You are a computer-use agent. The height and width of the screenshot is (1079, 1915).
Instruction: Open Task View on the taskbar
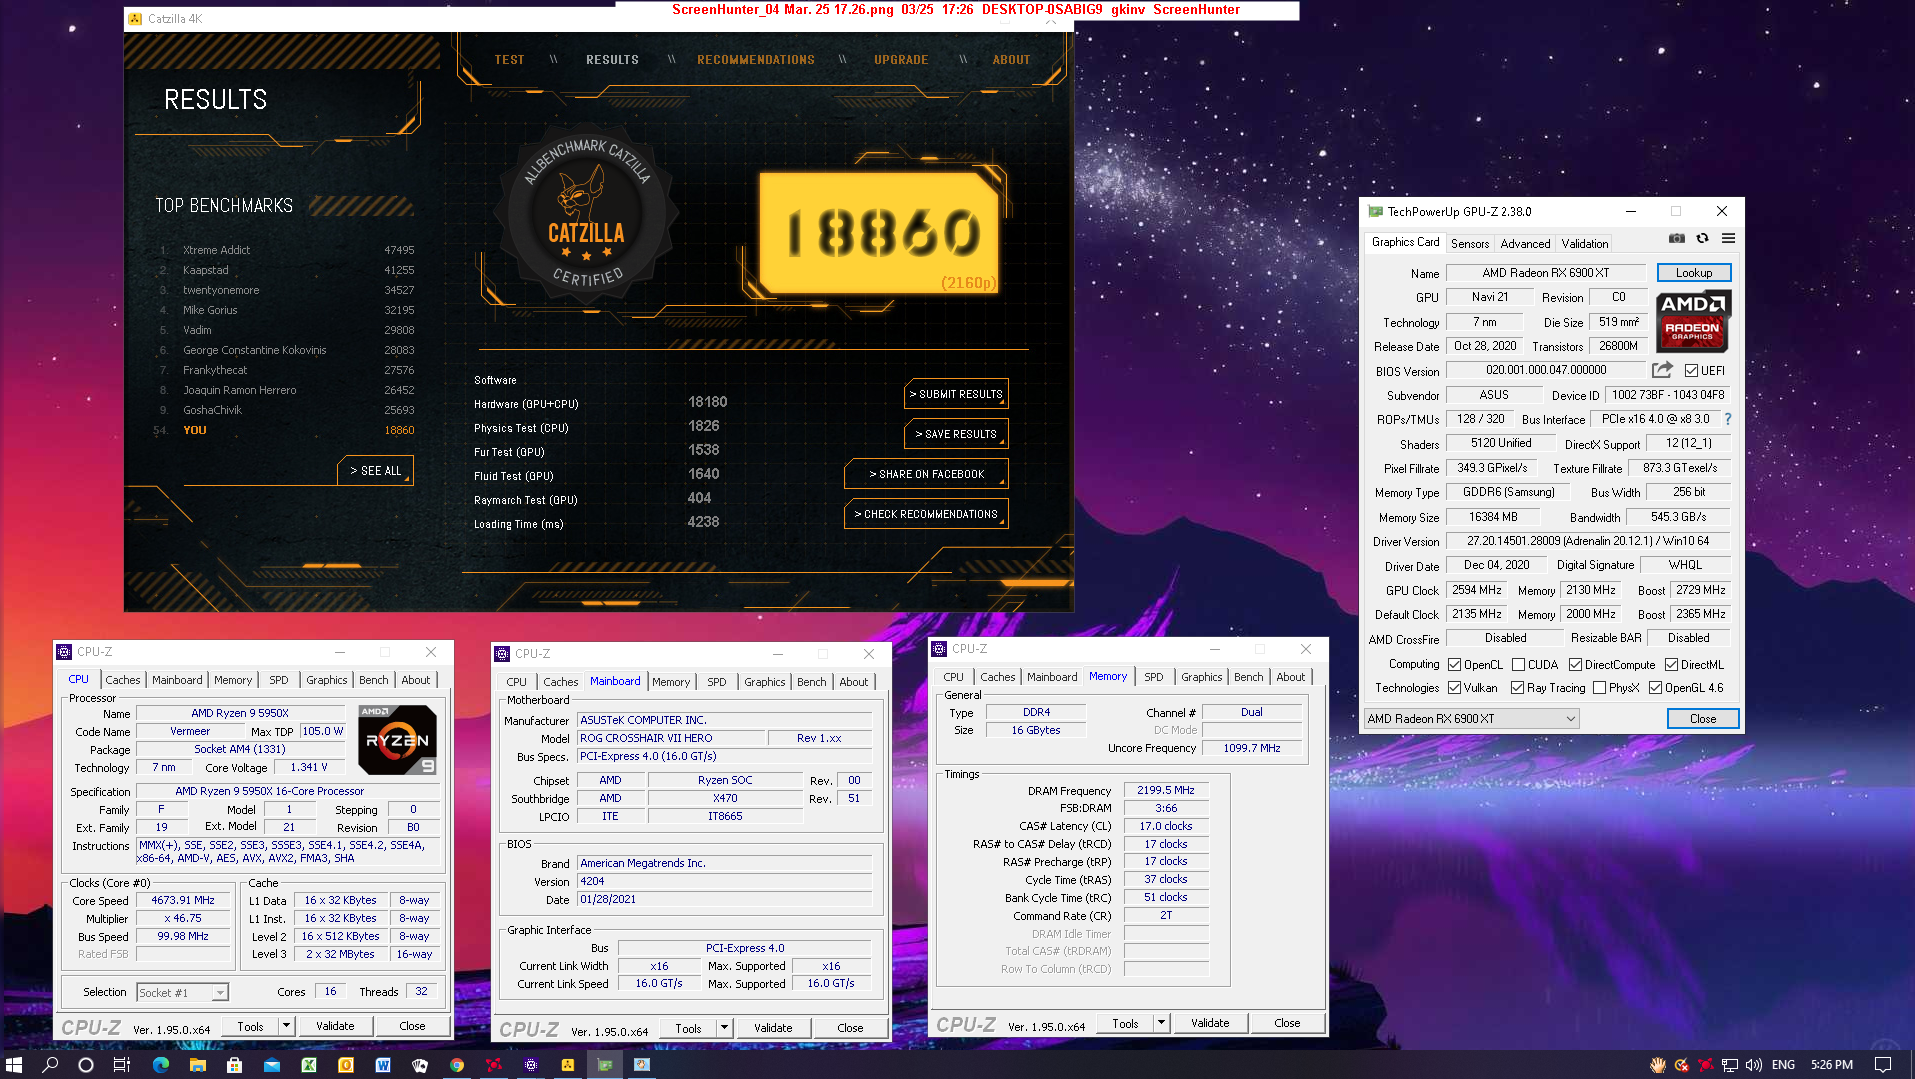[x=122, y=1065]
